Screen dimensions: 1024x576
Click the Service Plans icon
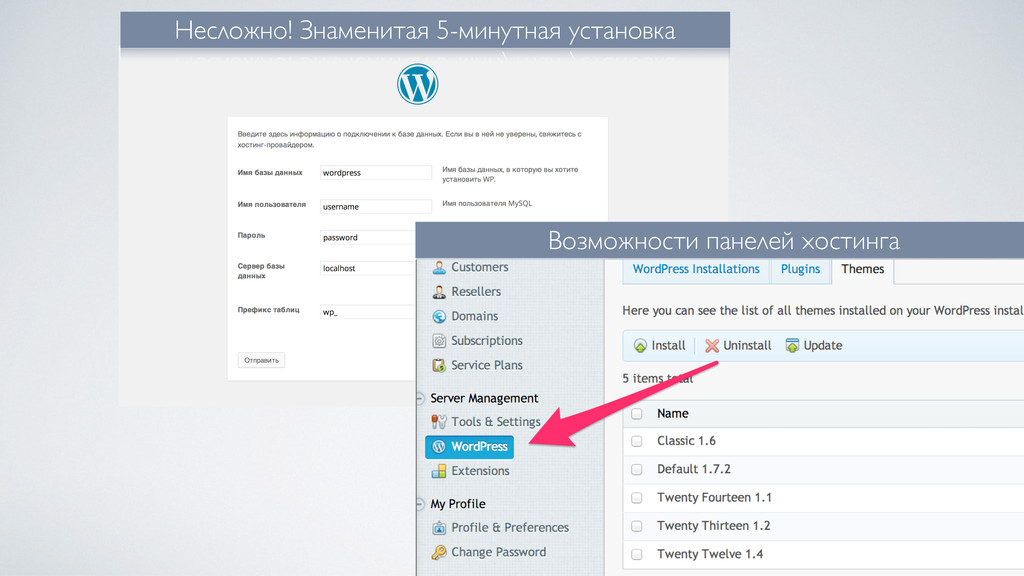[x=439, y=365]
